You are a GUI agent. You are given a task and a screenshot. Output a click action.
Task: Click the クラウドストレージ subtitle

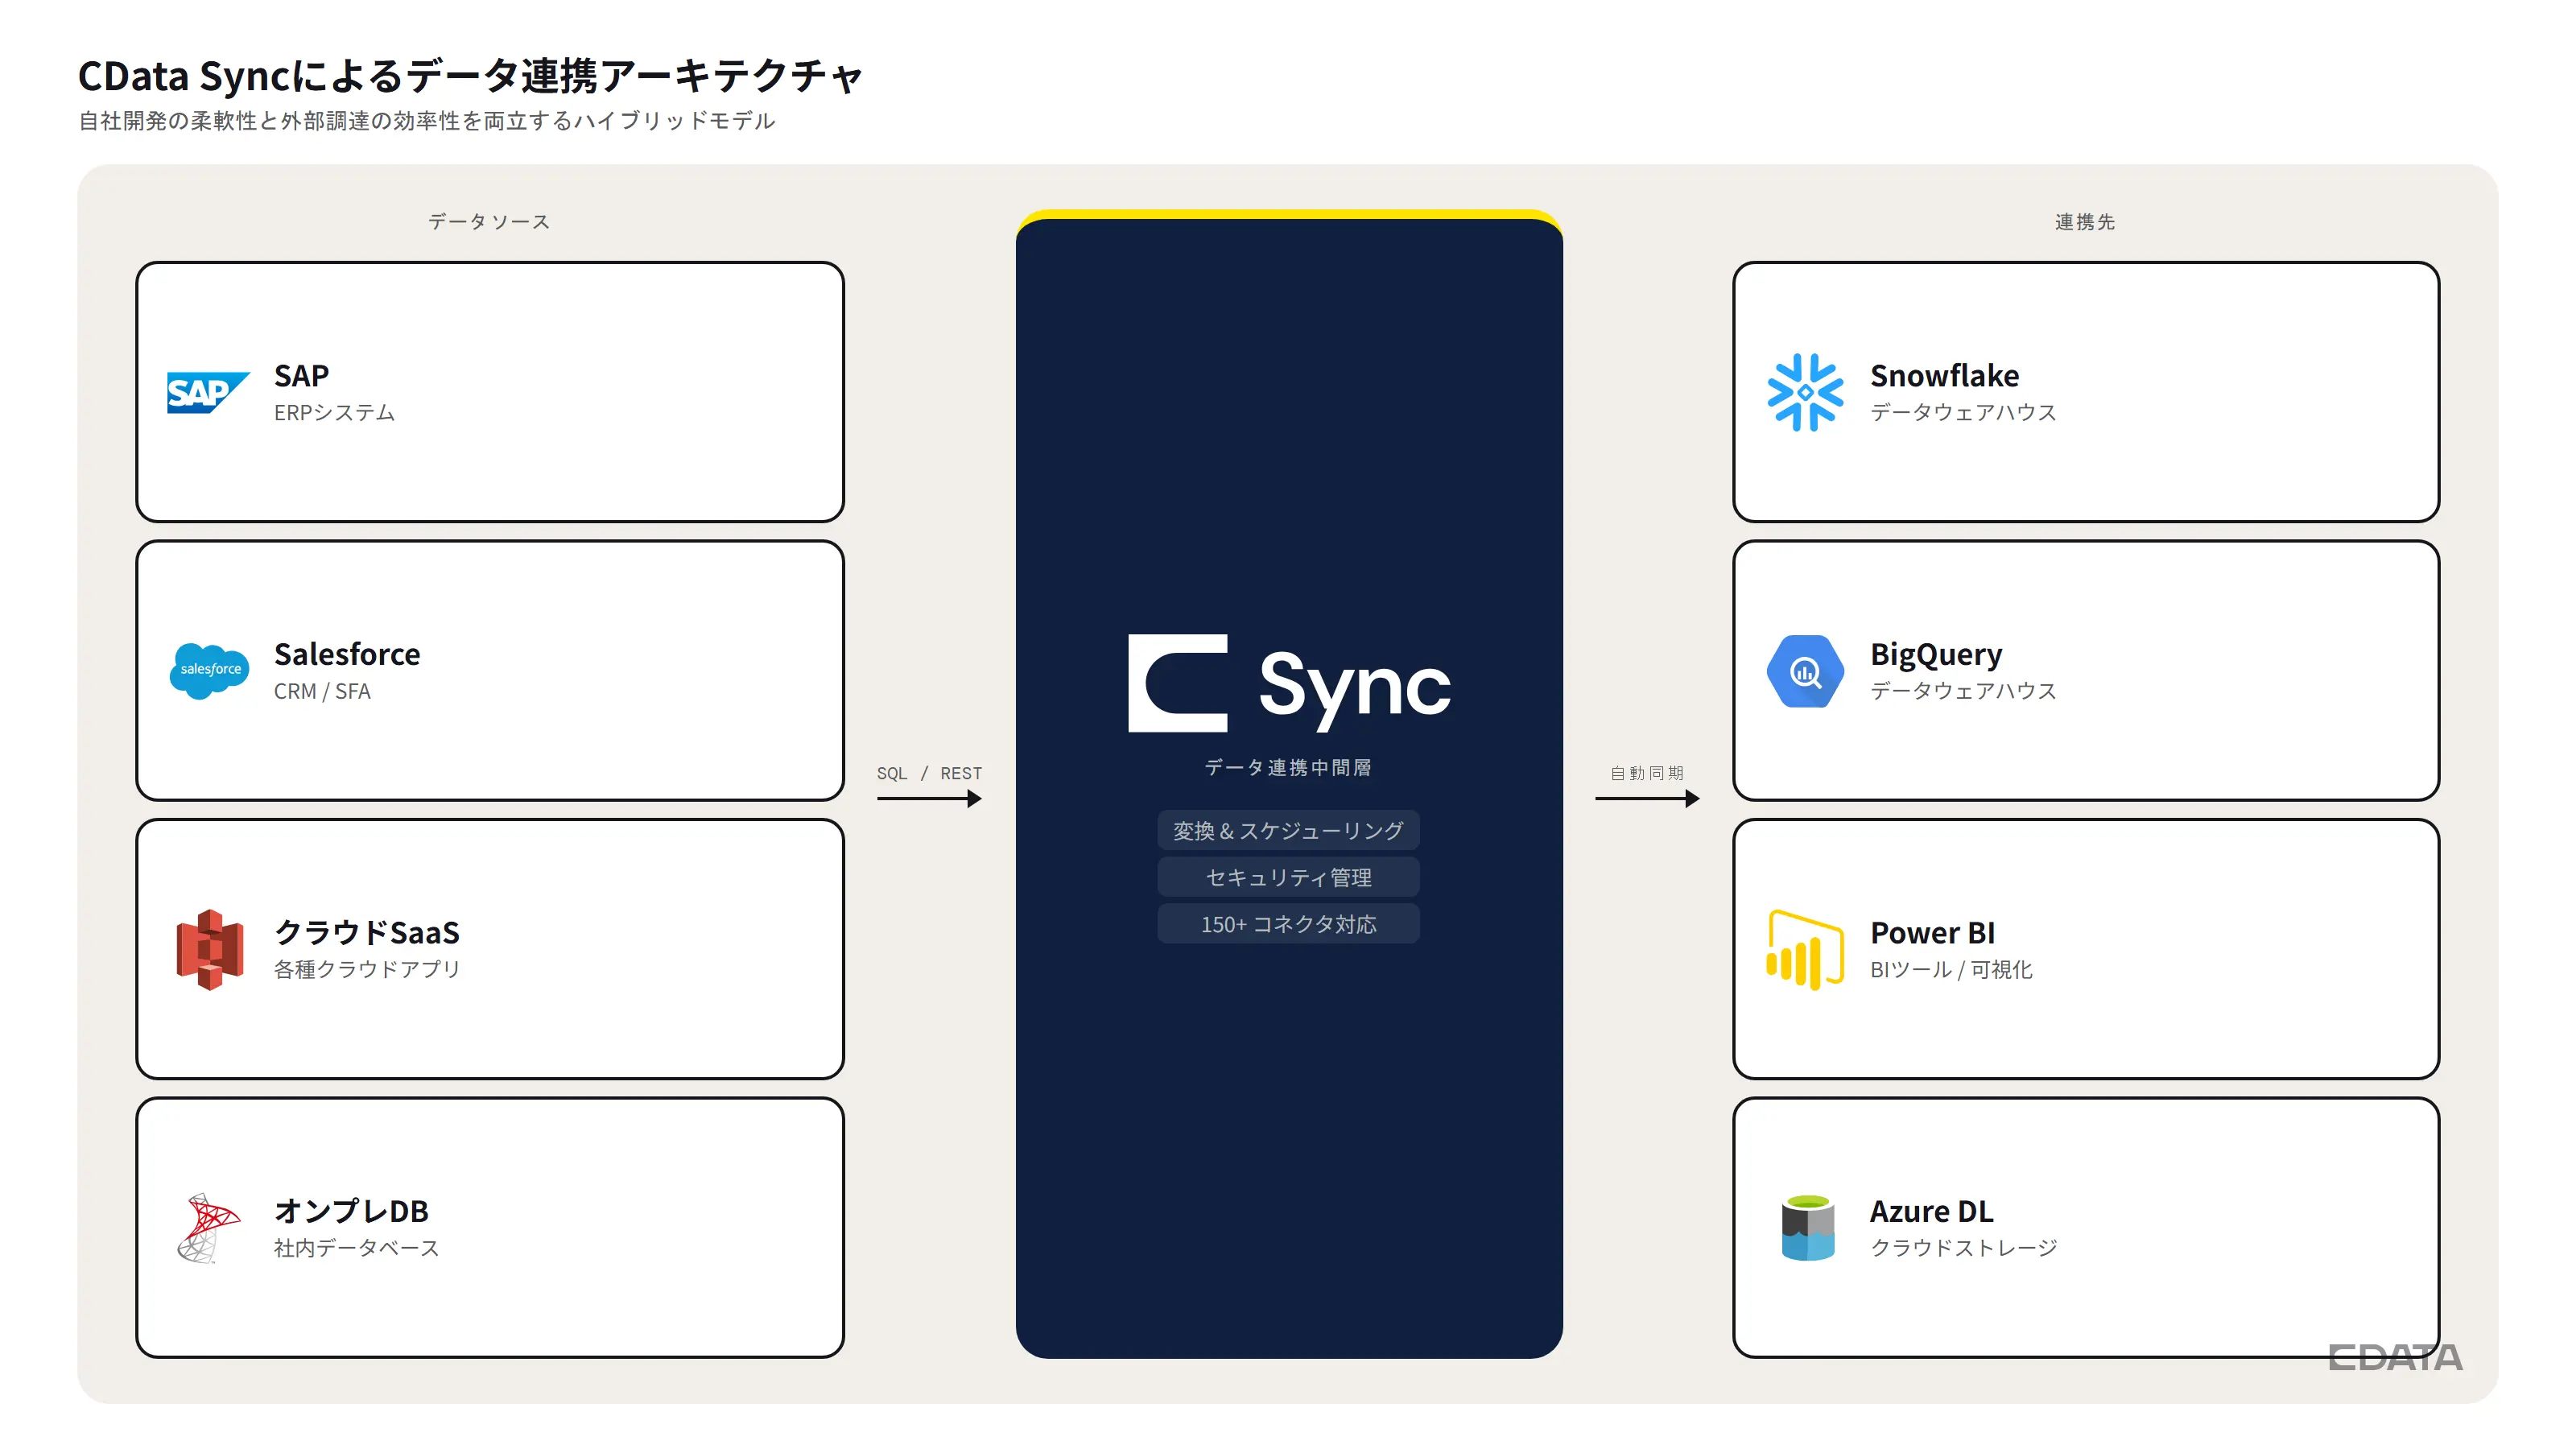pos(1963,1248)
